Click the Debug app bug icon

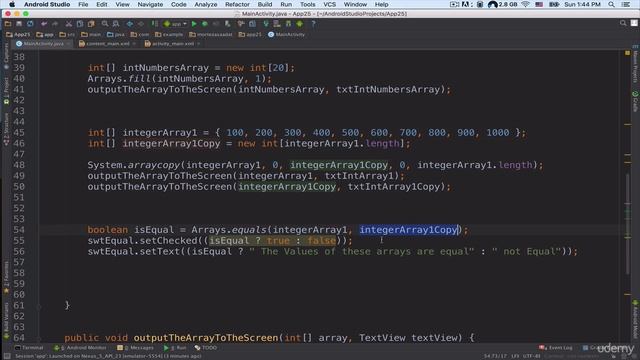click(x=205, y=24)
